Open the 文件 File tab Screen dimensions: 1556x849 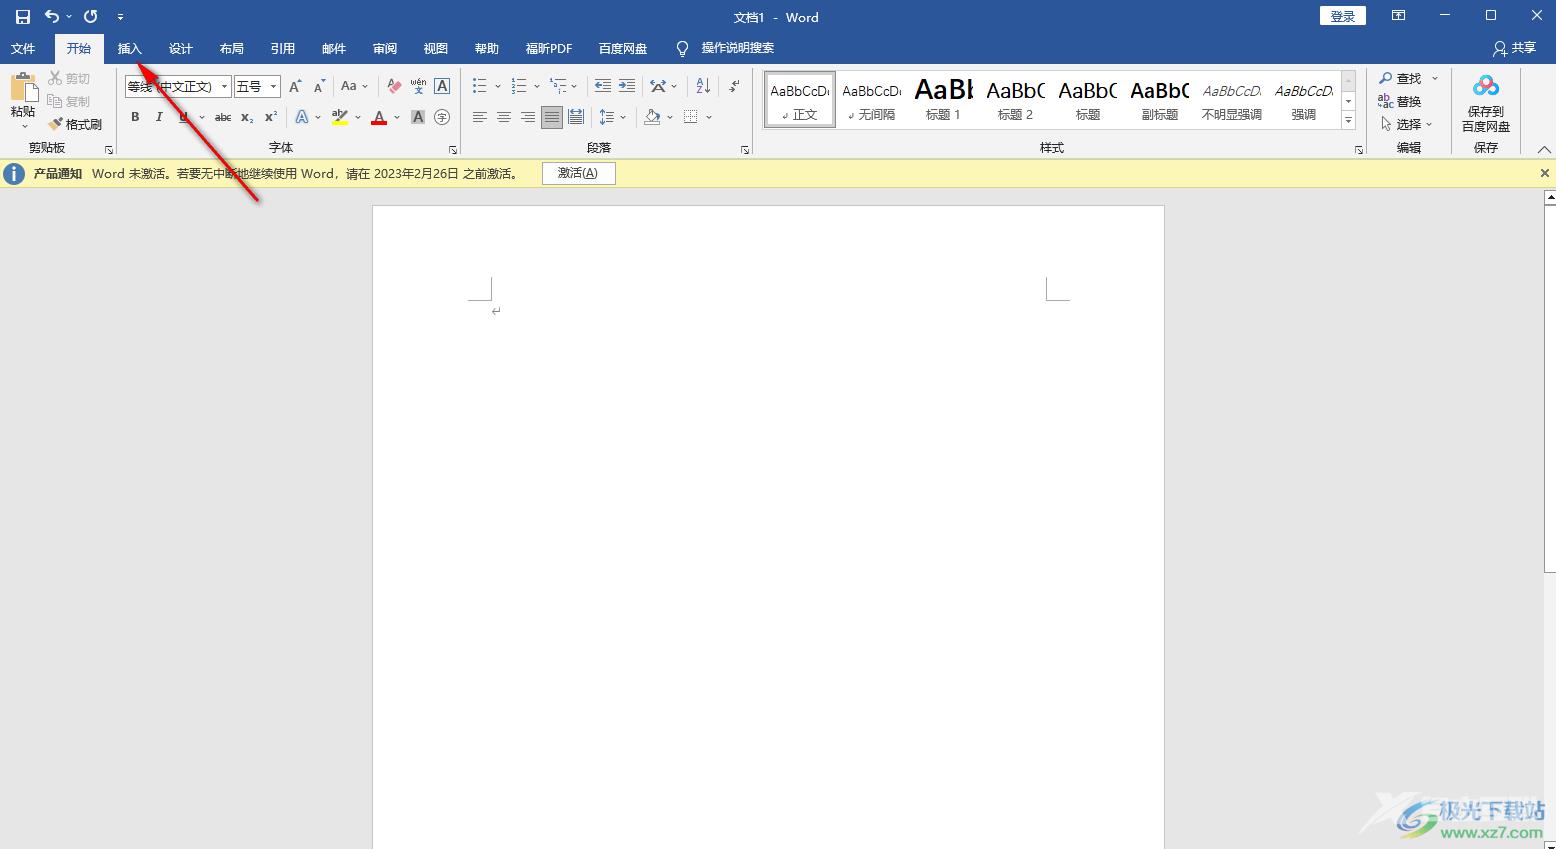(23, 48)
